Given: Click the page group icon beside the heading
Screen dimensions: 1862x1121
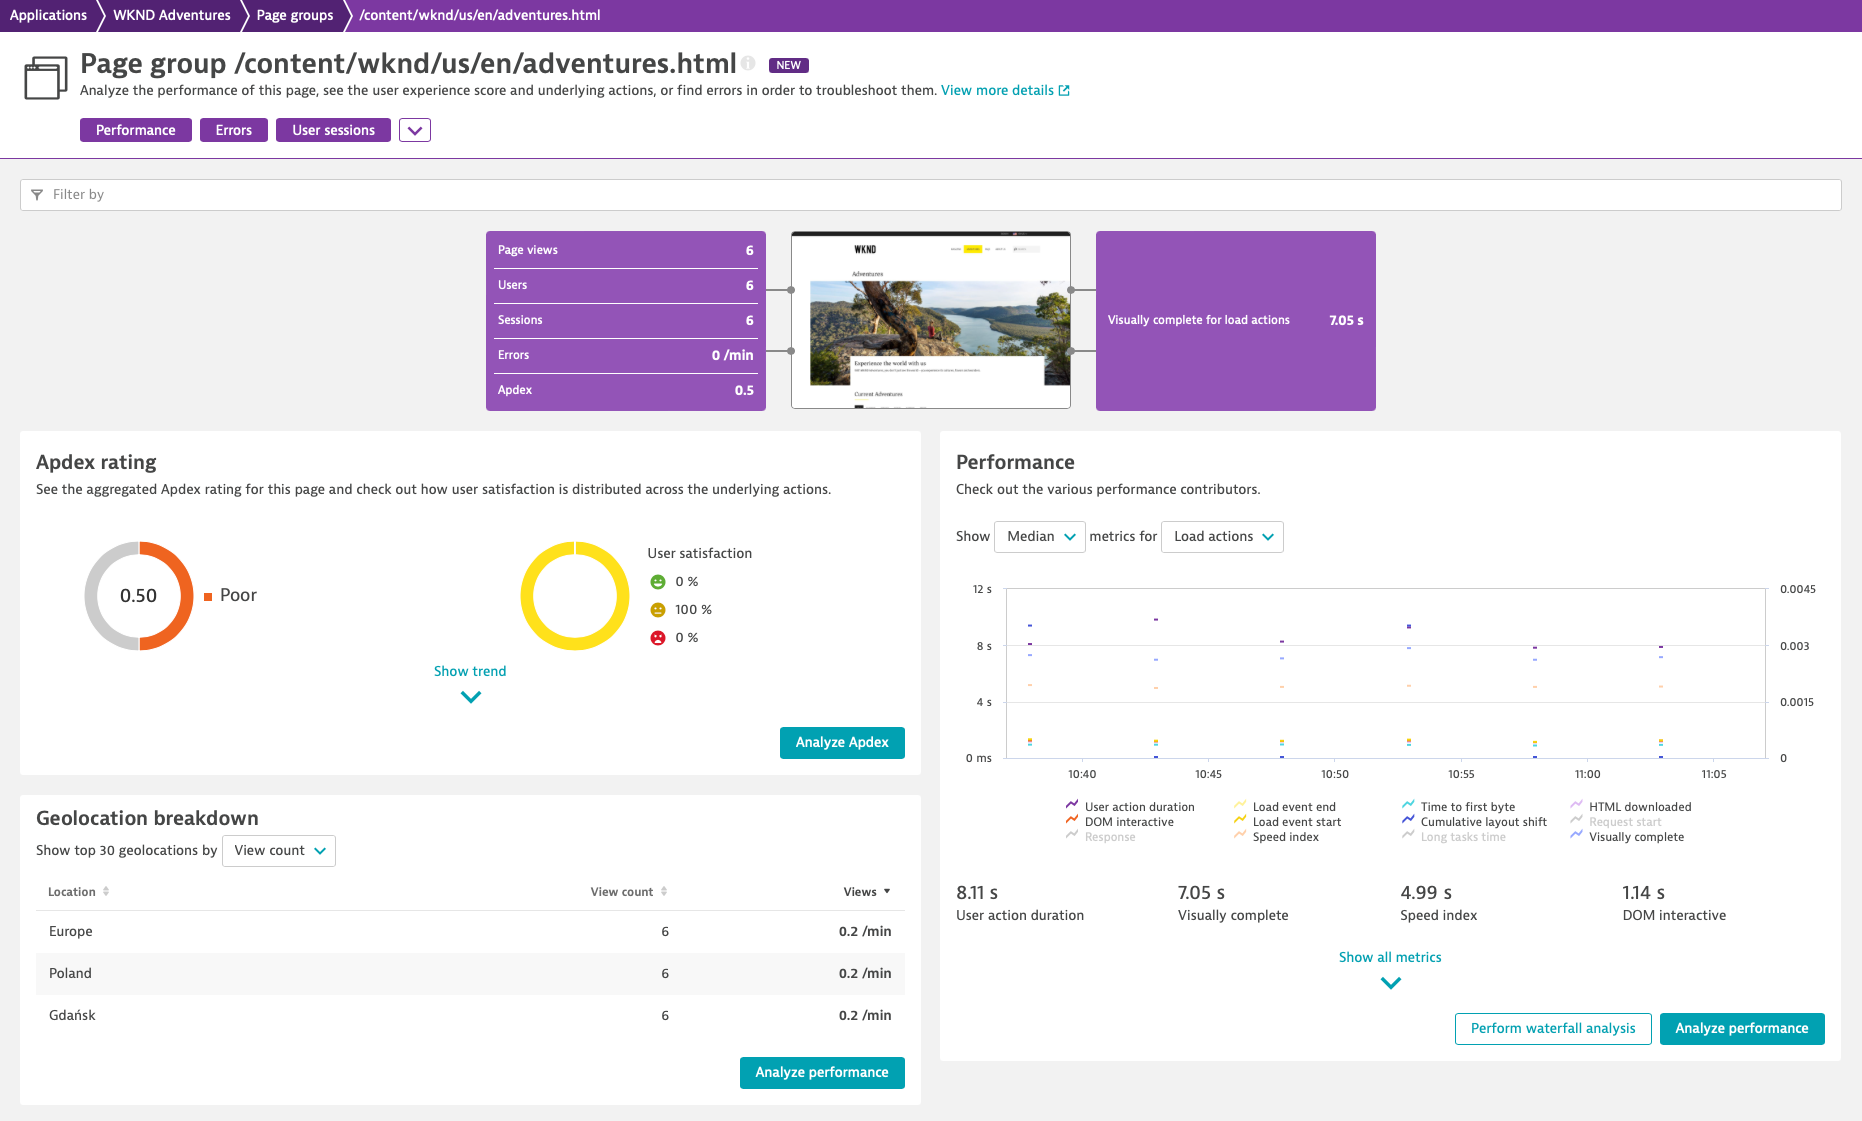Looking at the screenshot, I should [44, 76].
